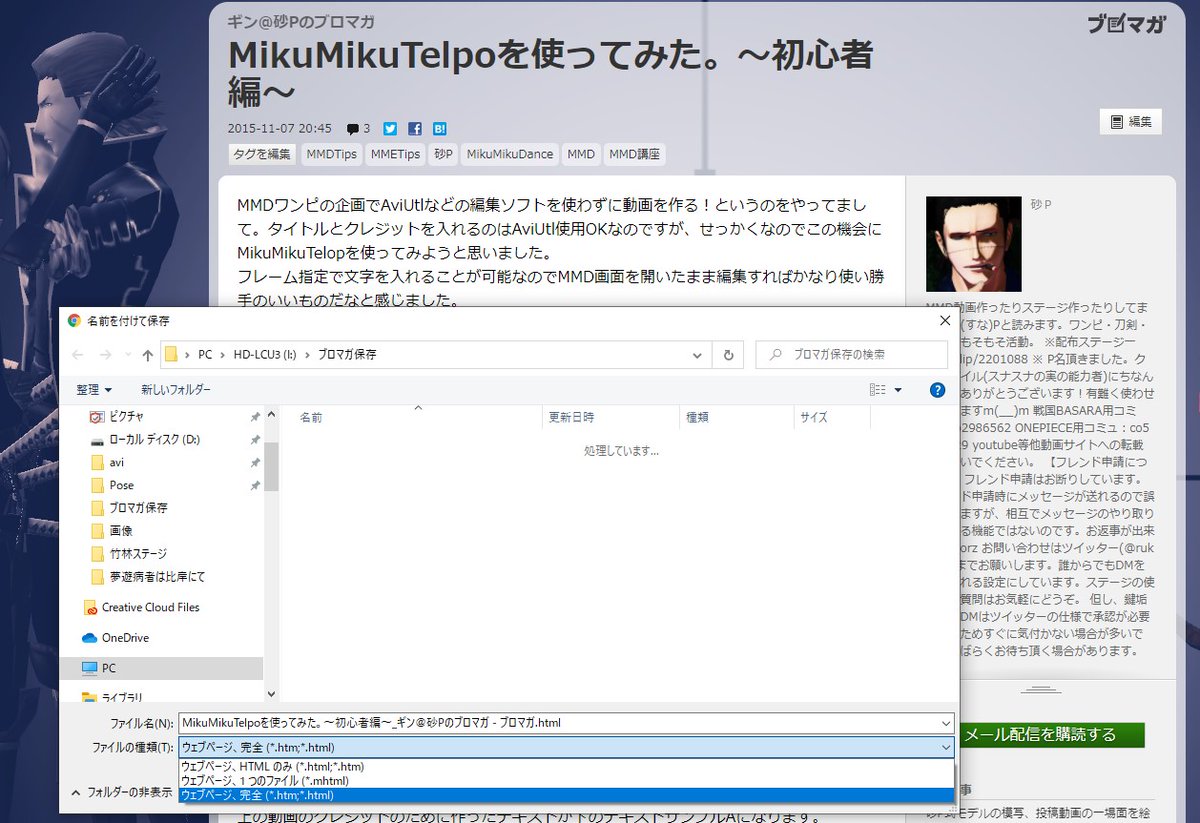The height and width of the screenshot is (823, 1200).
Task: Select the avi folder in tree
Action: [x=116, y=462]
